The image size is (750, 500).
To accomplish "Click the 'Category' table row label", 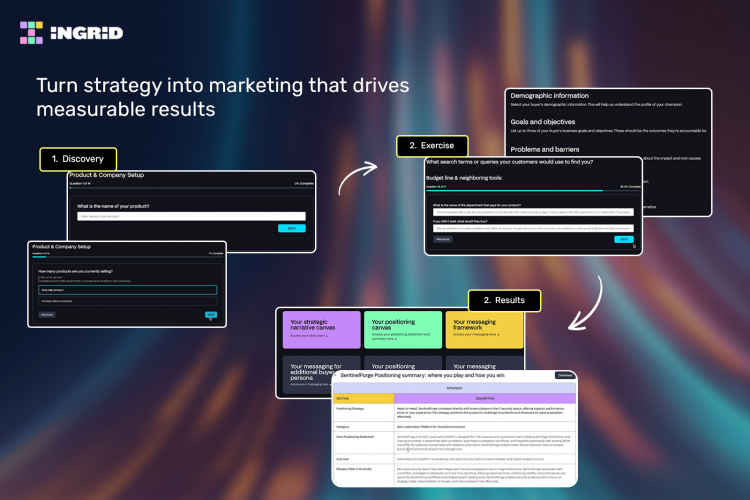I will [x=342, y=427].
